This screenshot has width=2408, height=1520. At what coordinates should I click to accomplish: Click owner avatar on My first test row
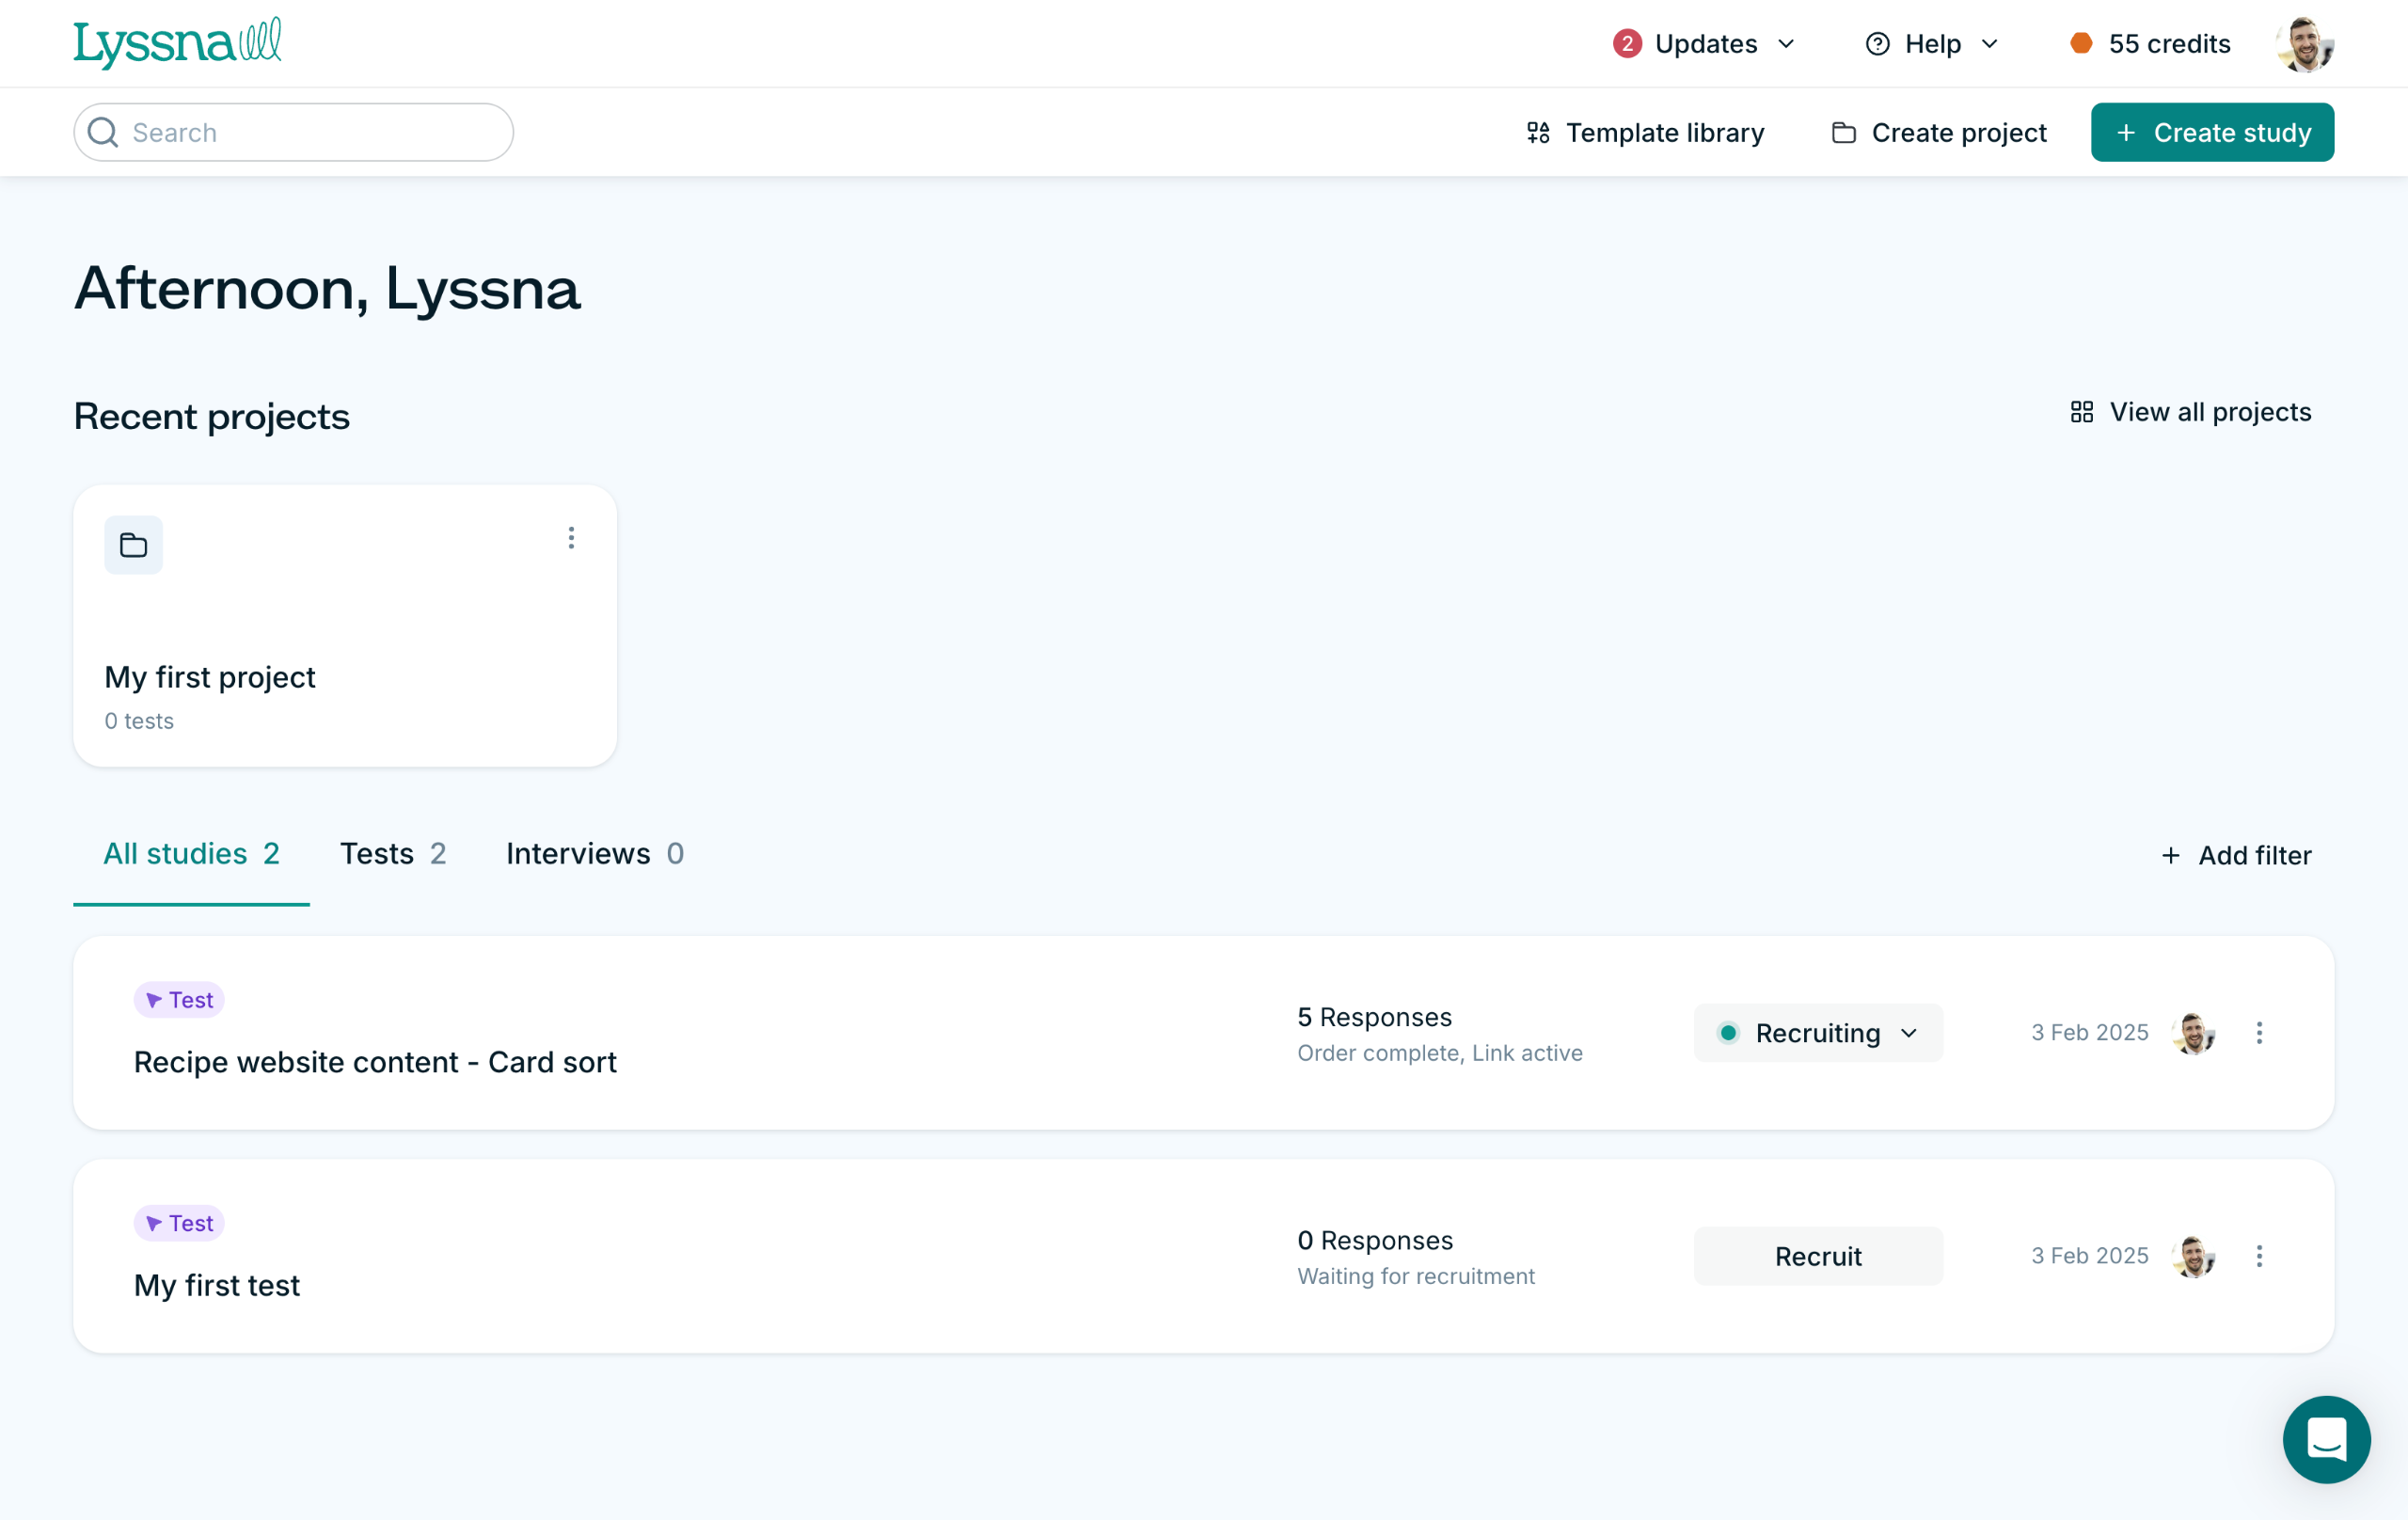(x=2193, y=1256)
